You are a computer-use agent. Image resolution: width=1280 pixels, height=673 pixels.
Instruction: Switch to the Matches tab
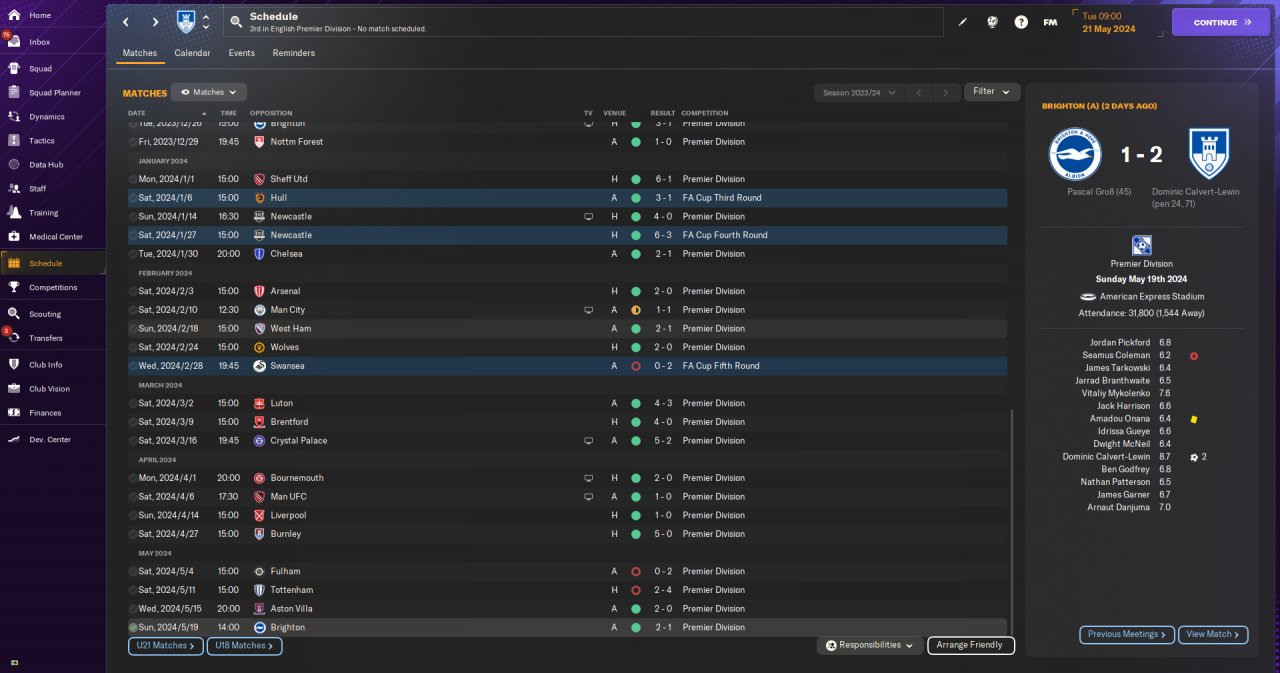140,53
